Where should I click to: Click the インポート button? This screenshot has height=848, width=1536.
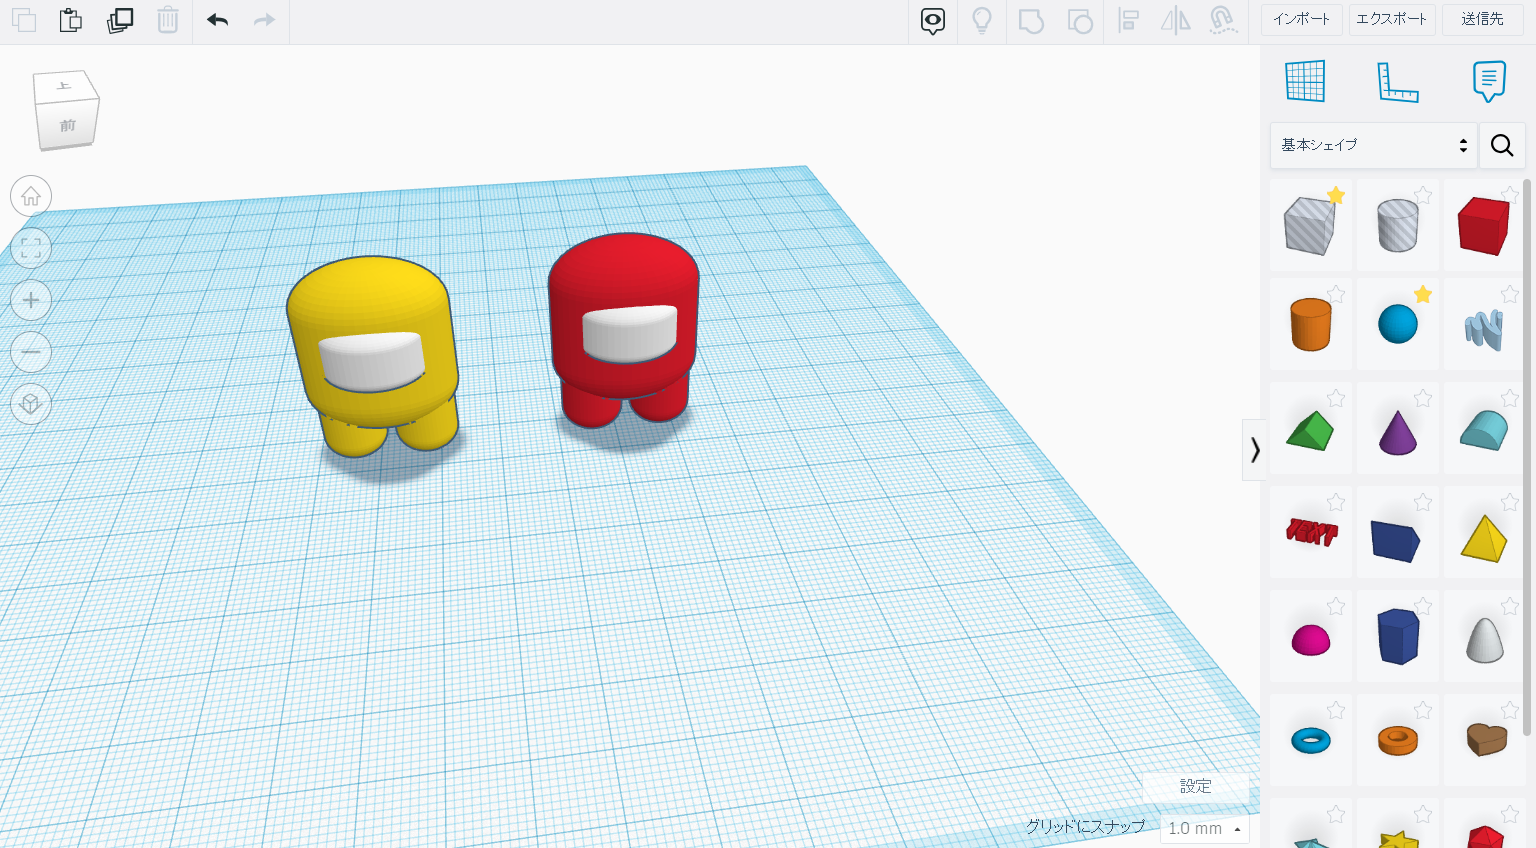[x=1301, y=19]
